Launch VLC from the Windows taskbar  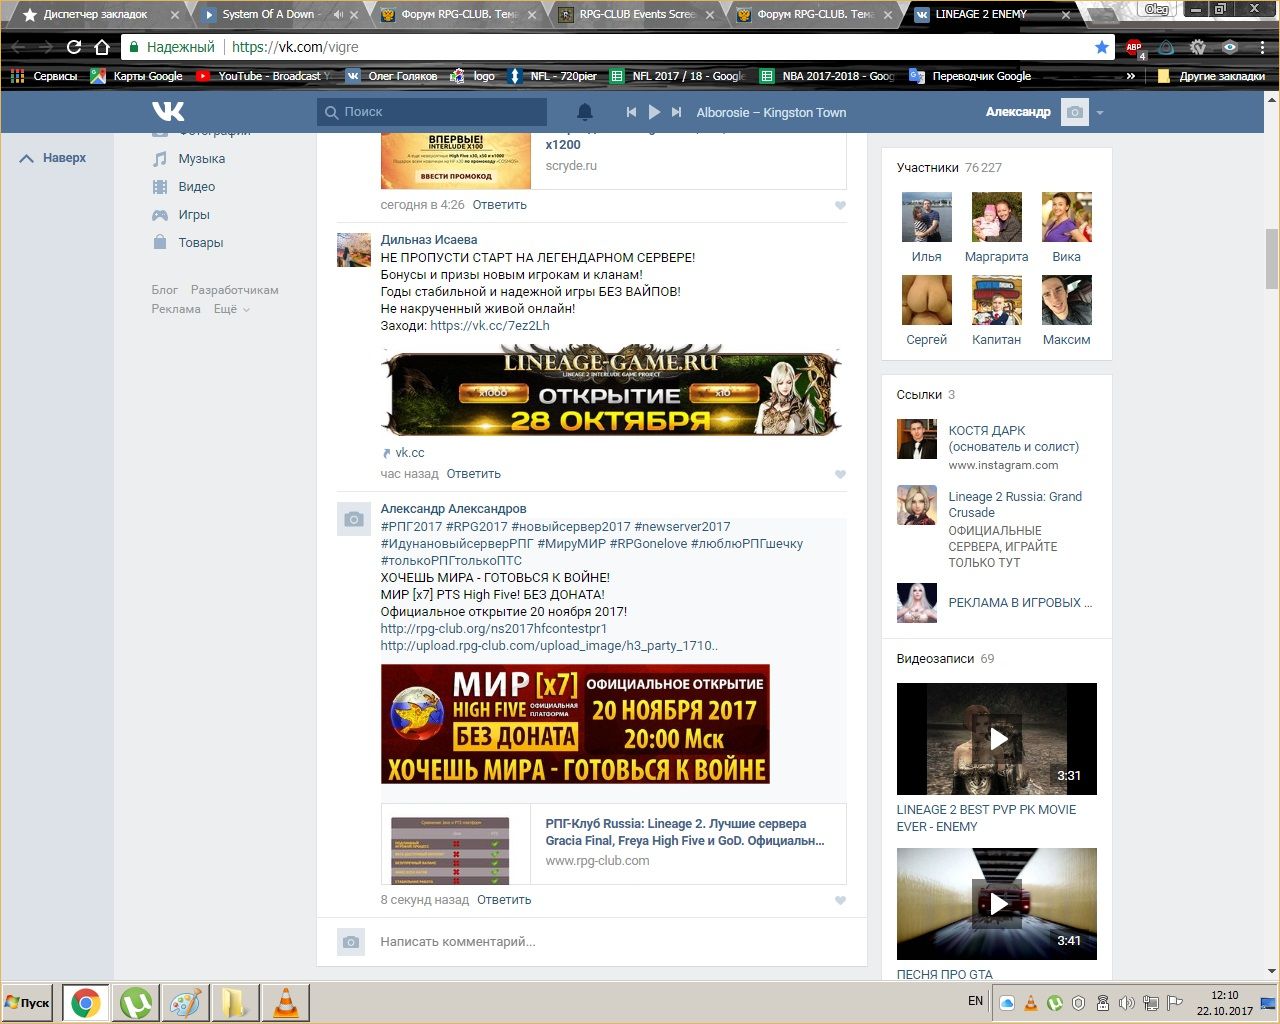click(285, 1002)
